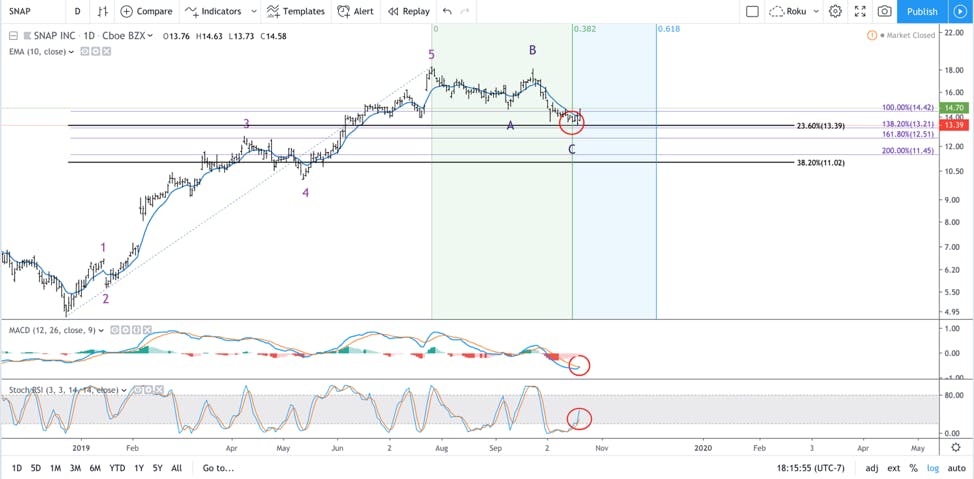This screenshot has height=479, width=974.
Task: Open the Roku layout dropdown
Action: 795,11
